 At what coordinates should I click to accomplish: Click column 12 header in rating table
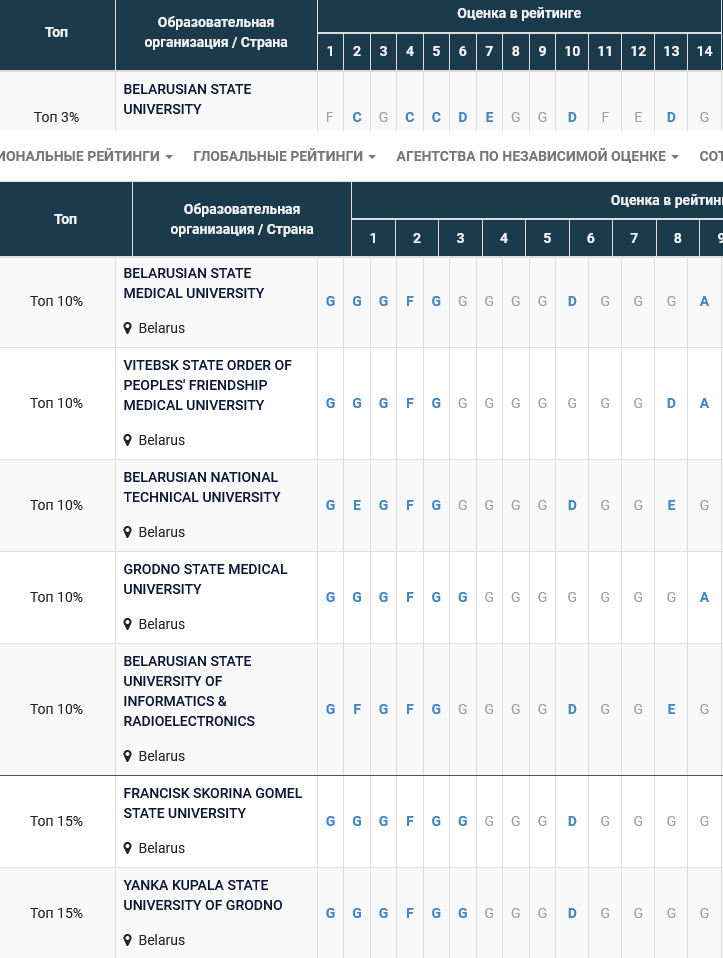638,51
